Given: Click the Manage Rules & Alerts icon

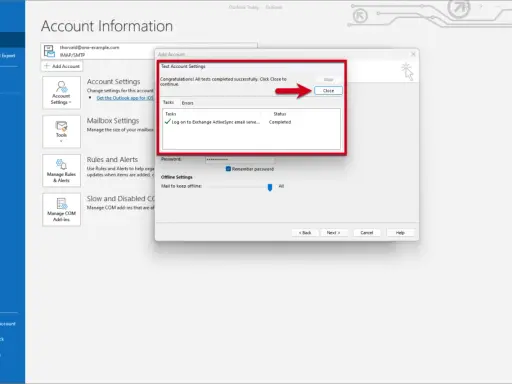Looking at the screenshot, I should tap(61, 170).
